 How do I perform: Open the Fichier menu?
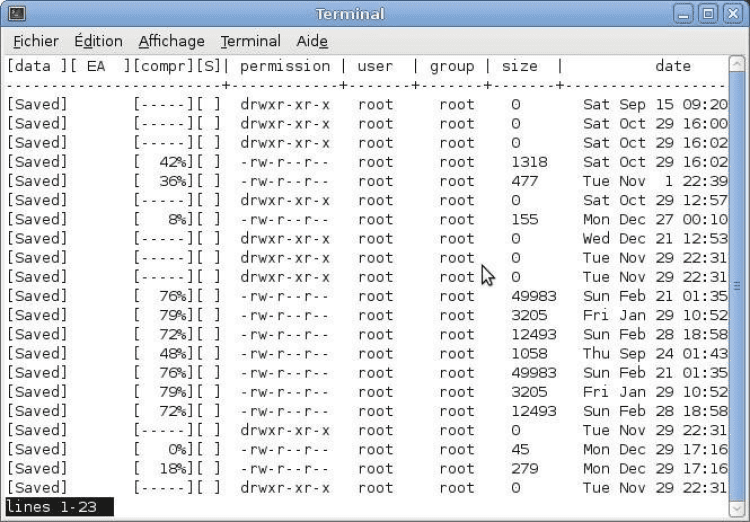[36, 41]
